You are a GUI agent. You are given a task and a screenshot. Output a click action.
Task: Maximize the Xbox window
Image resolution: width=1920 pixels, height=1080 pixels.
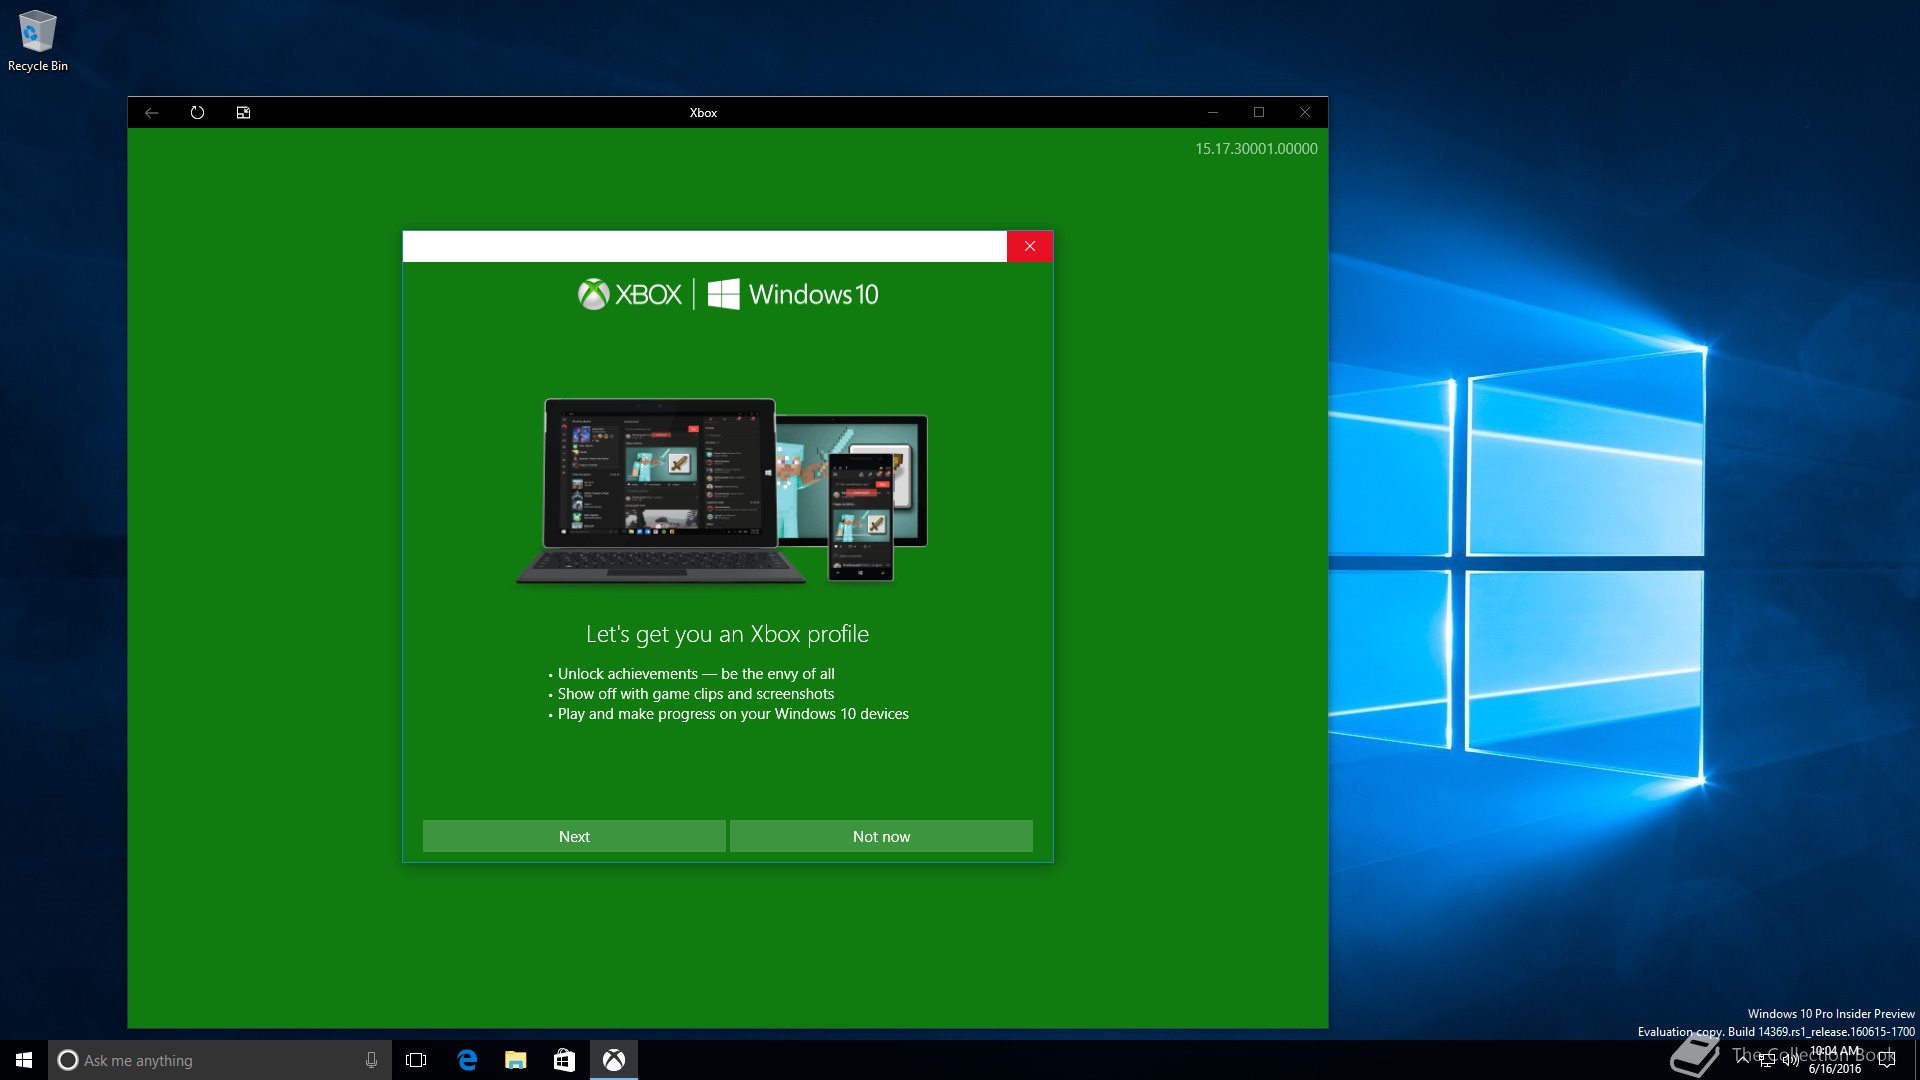[x=1259, y=112]
